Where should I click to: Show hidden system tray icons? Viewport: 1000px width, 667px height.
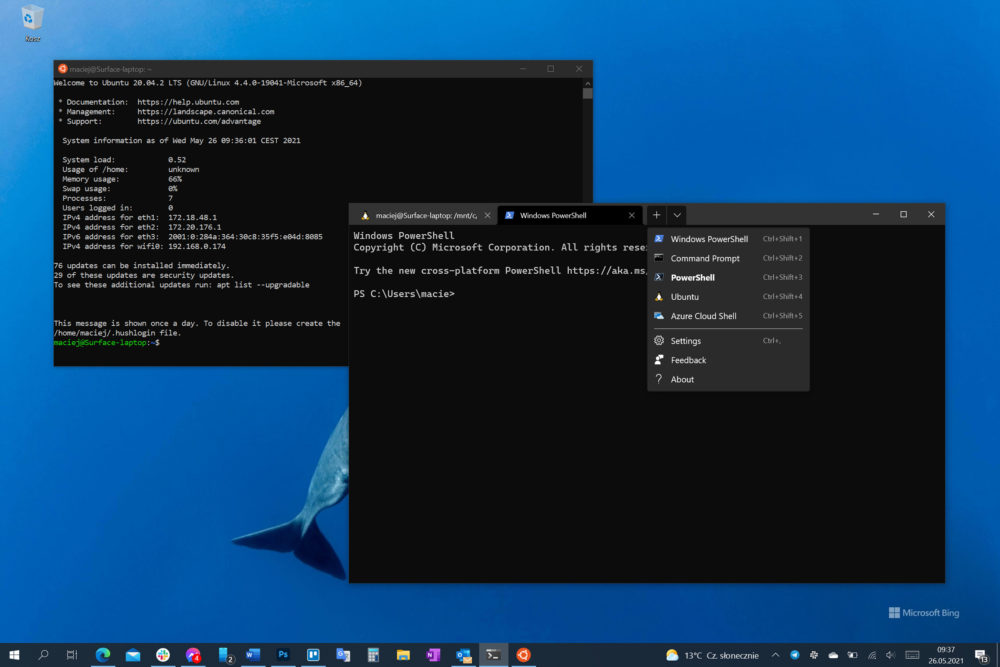[775, 655]
